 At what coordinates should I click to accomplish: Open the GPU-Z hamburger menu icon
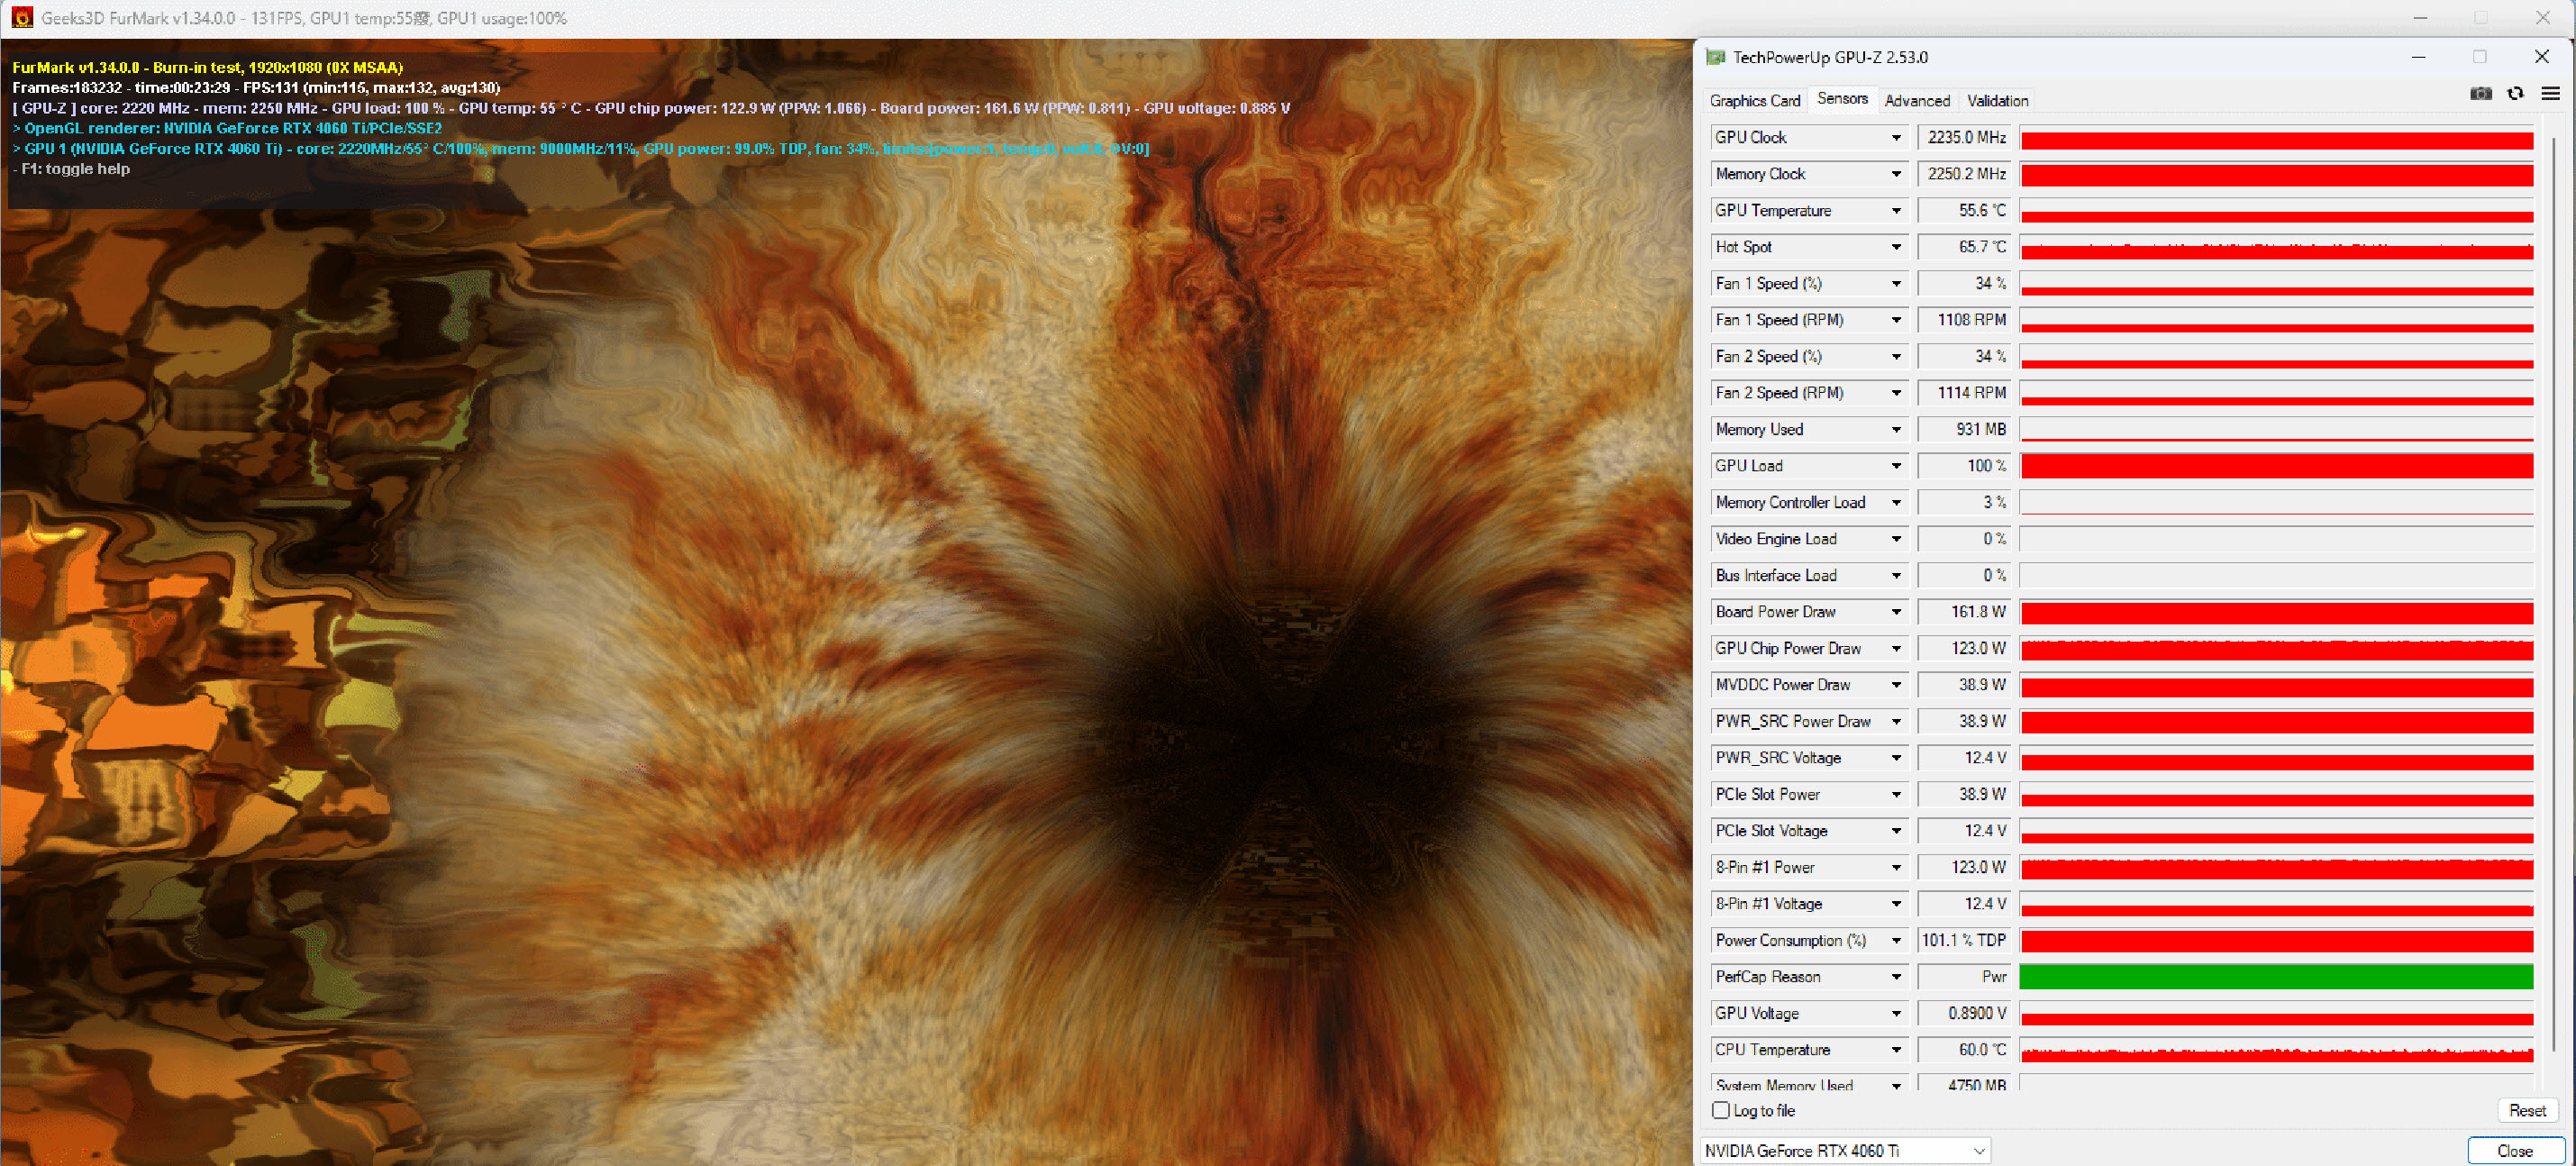2550,94
